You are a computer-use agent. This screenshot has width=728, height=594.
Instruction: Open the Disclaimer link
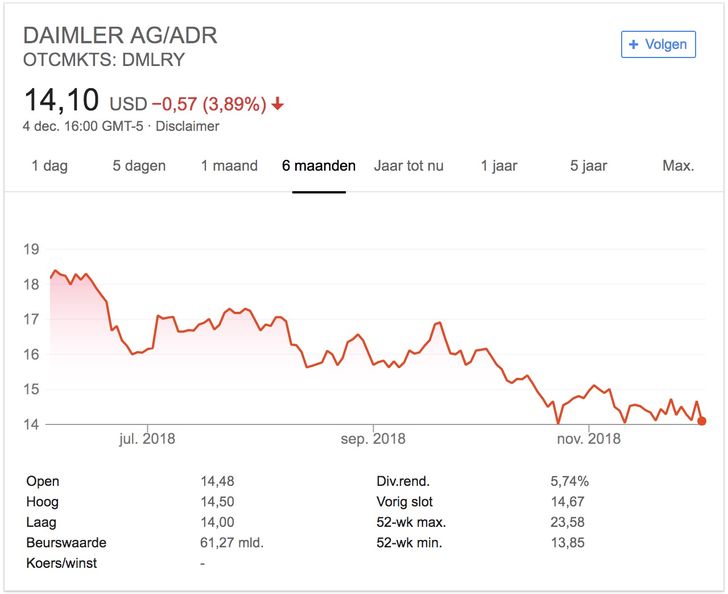(187, 126)
